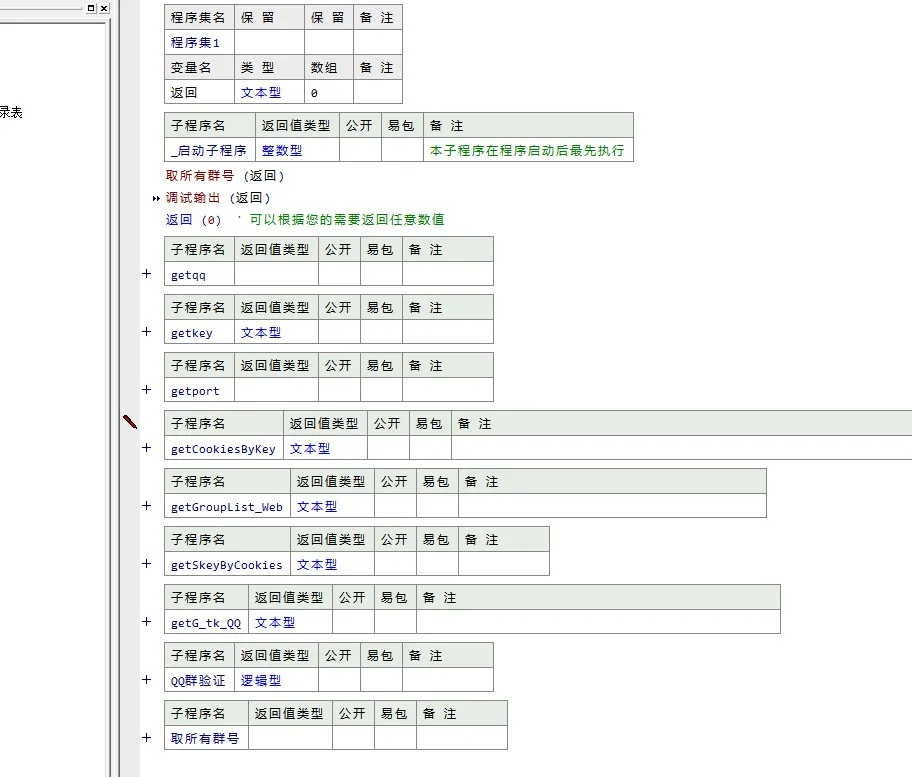Expand the getqq subprogram with its plus sign
Viewport: 912px width, 777px height.
tap(146, 272)
